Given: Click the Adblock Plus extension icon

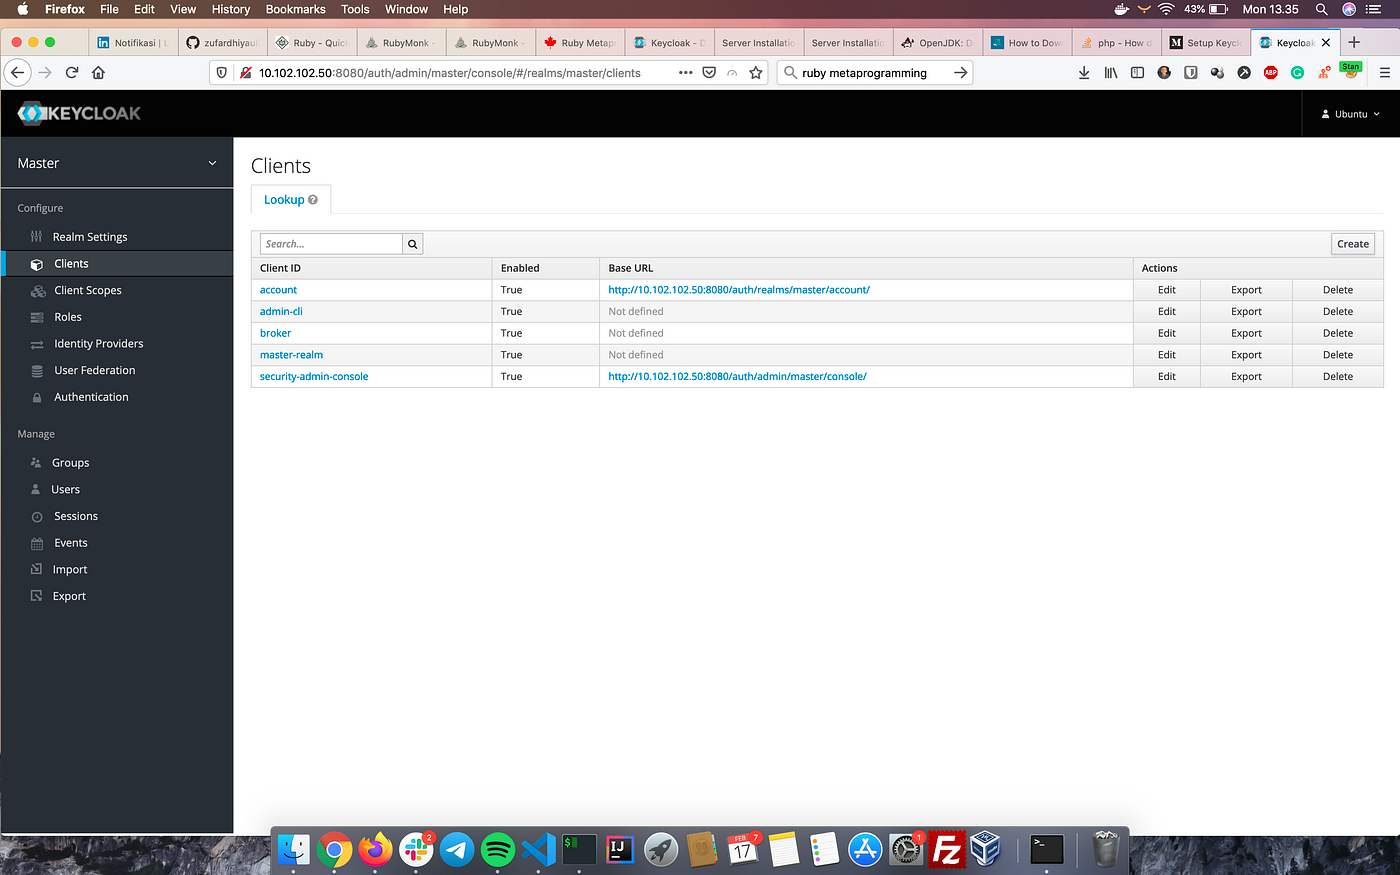Looking at the screenshot, I should 1270,72.
